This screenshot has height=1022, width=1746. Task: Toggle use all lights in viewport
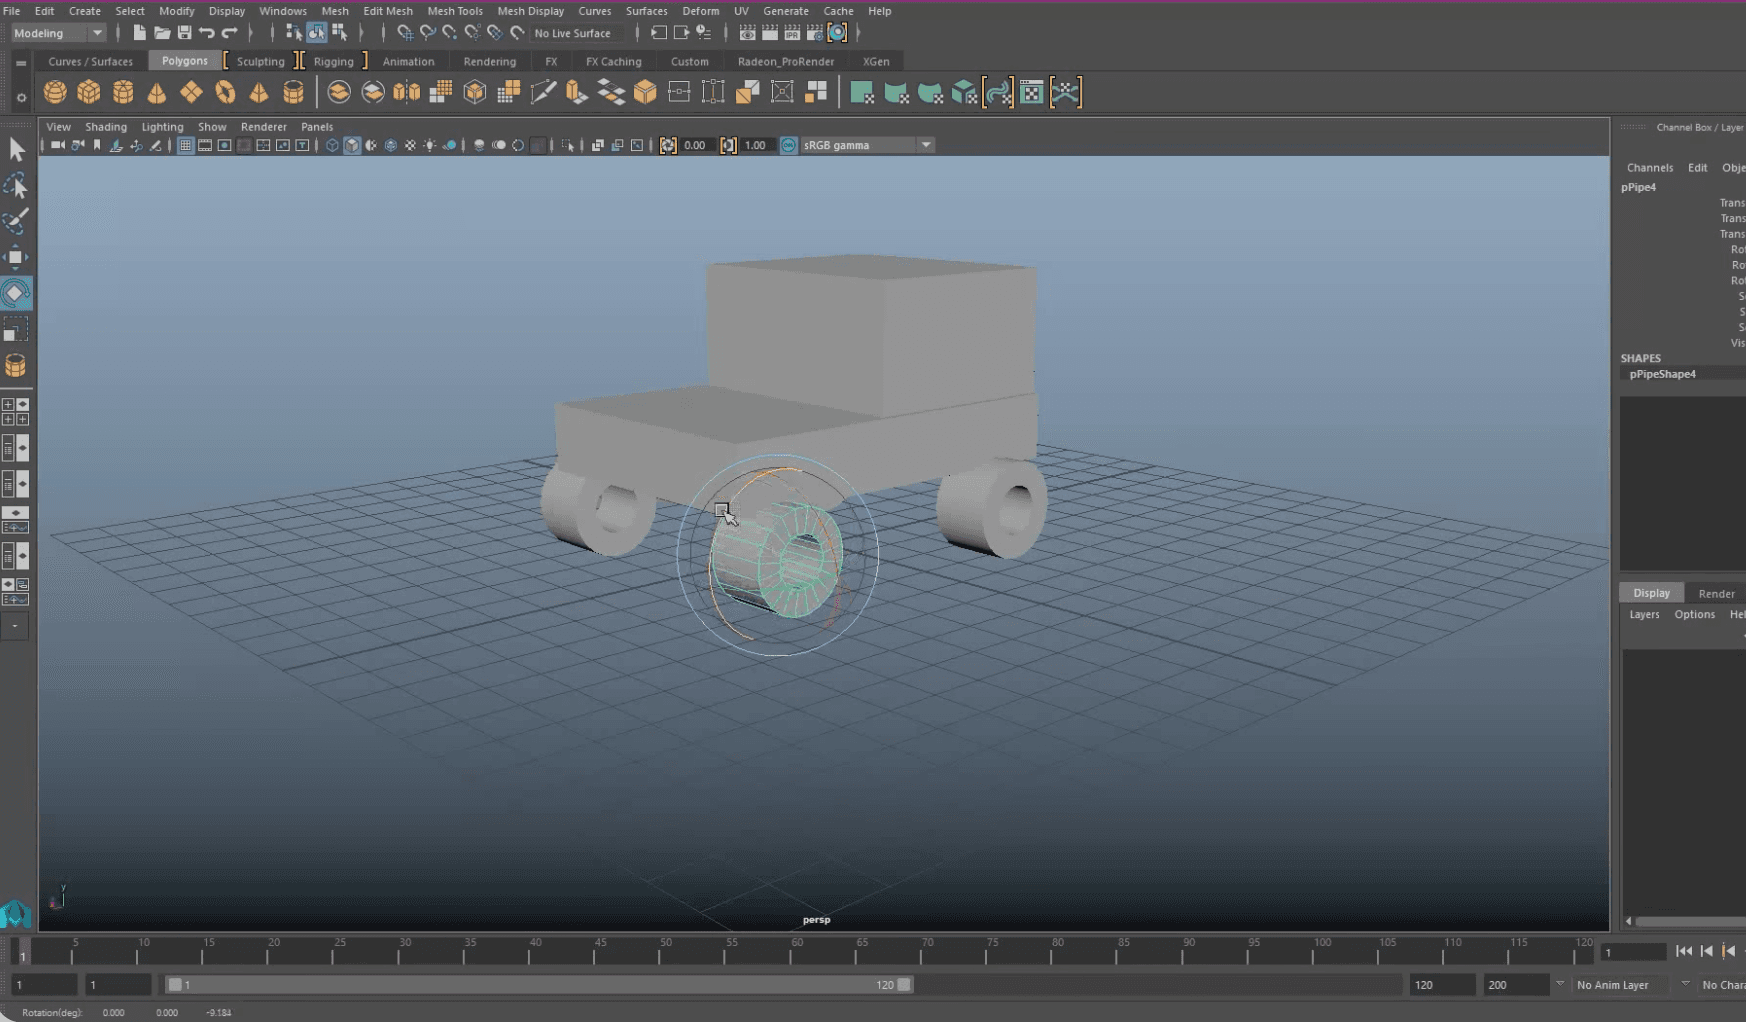tap(430, 145)
